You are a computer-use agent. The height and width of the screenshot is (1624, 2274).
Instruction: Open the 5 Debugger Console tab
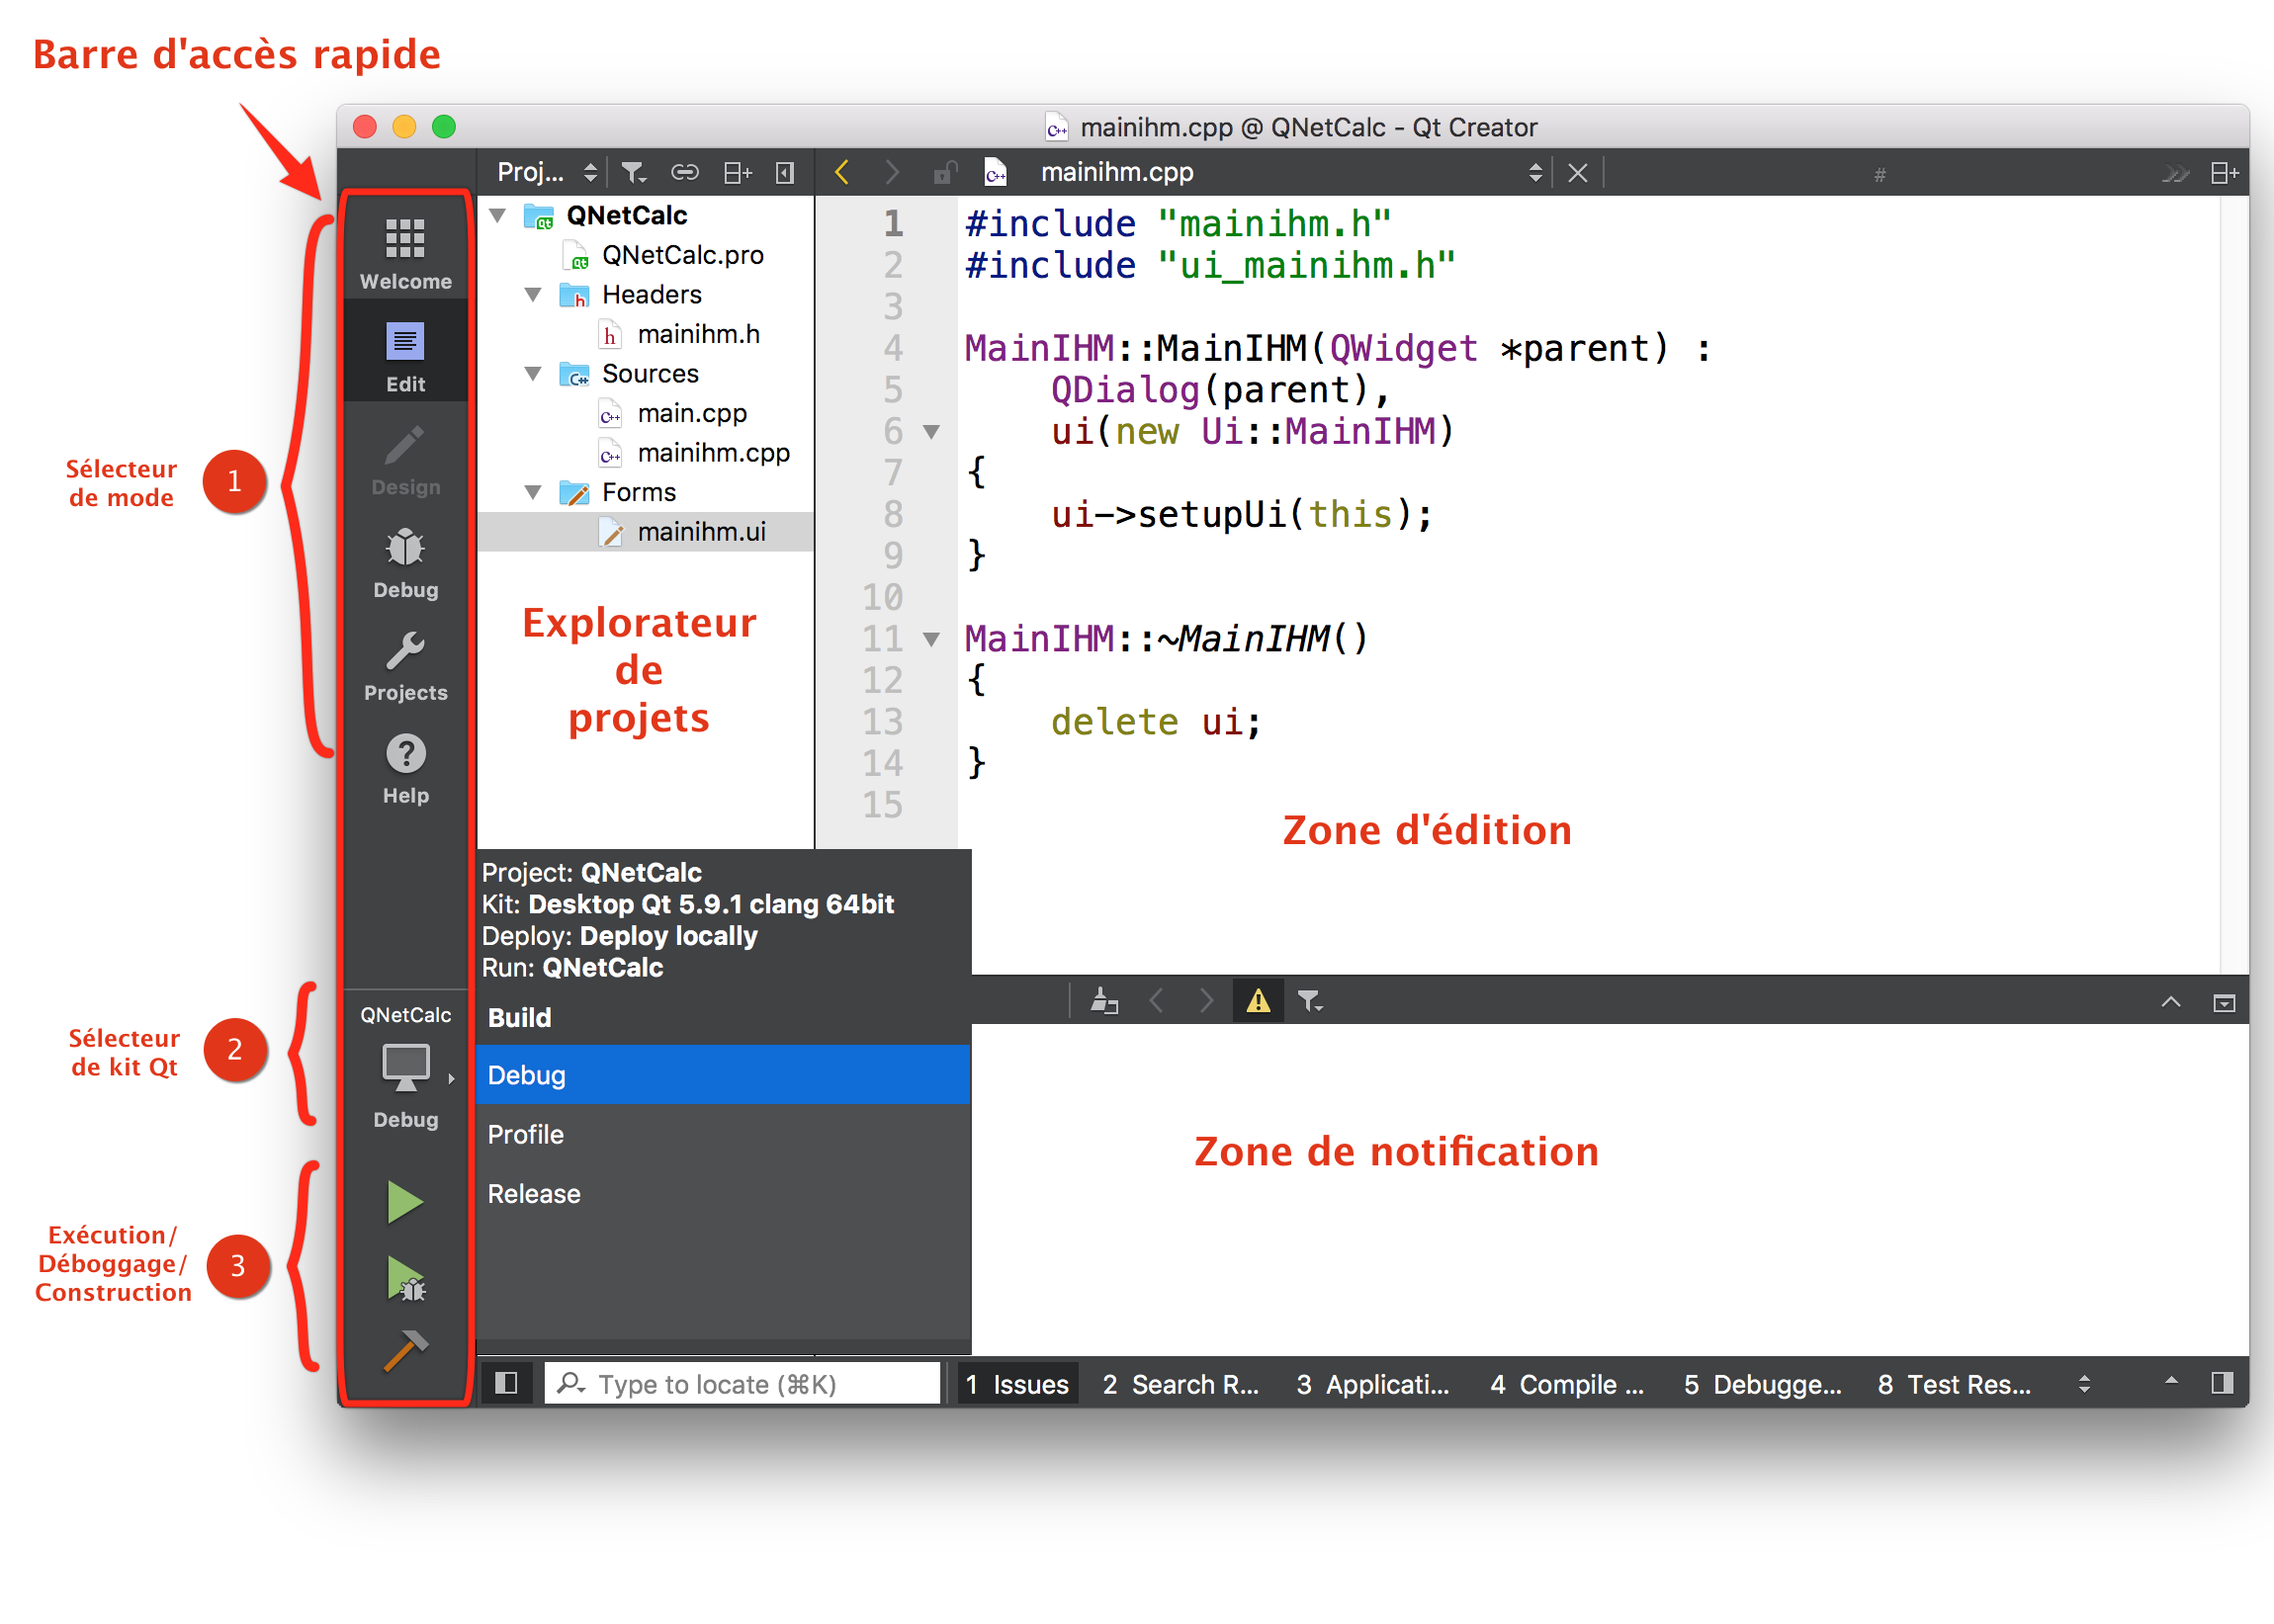1762,1384
